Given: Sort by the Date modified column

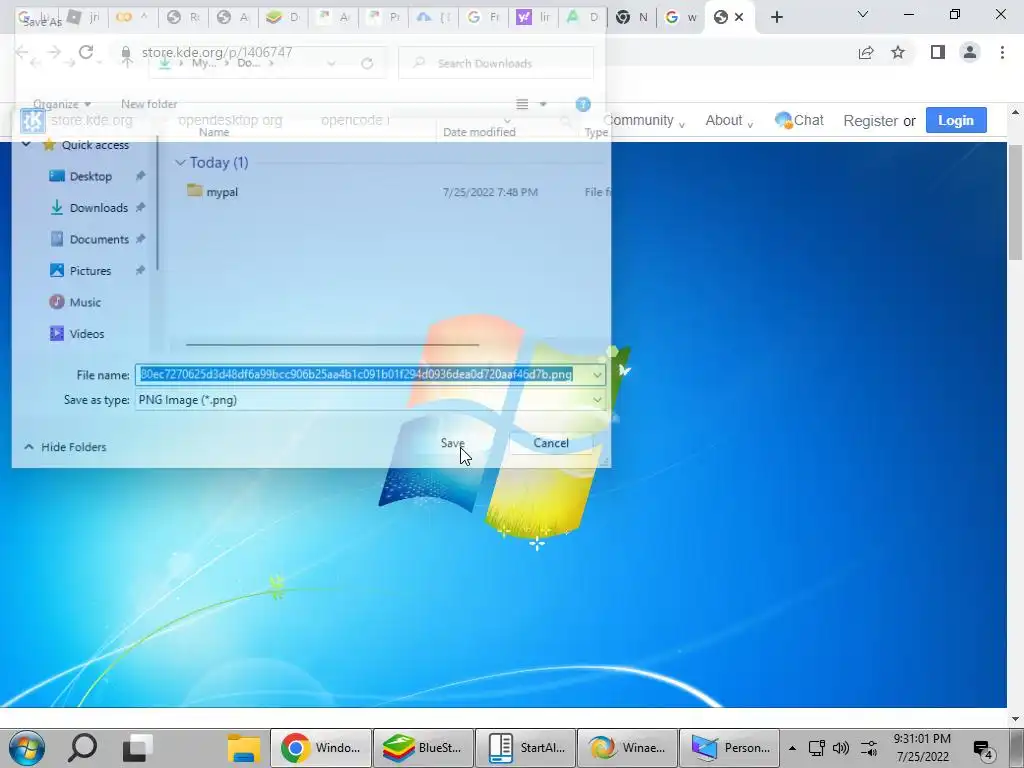Looking at the screenshot, I should 479,132.
